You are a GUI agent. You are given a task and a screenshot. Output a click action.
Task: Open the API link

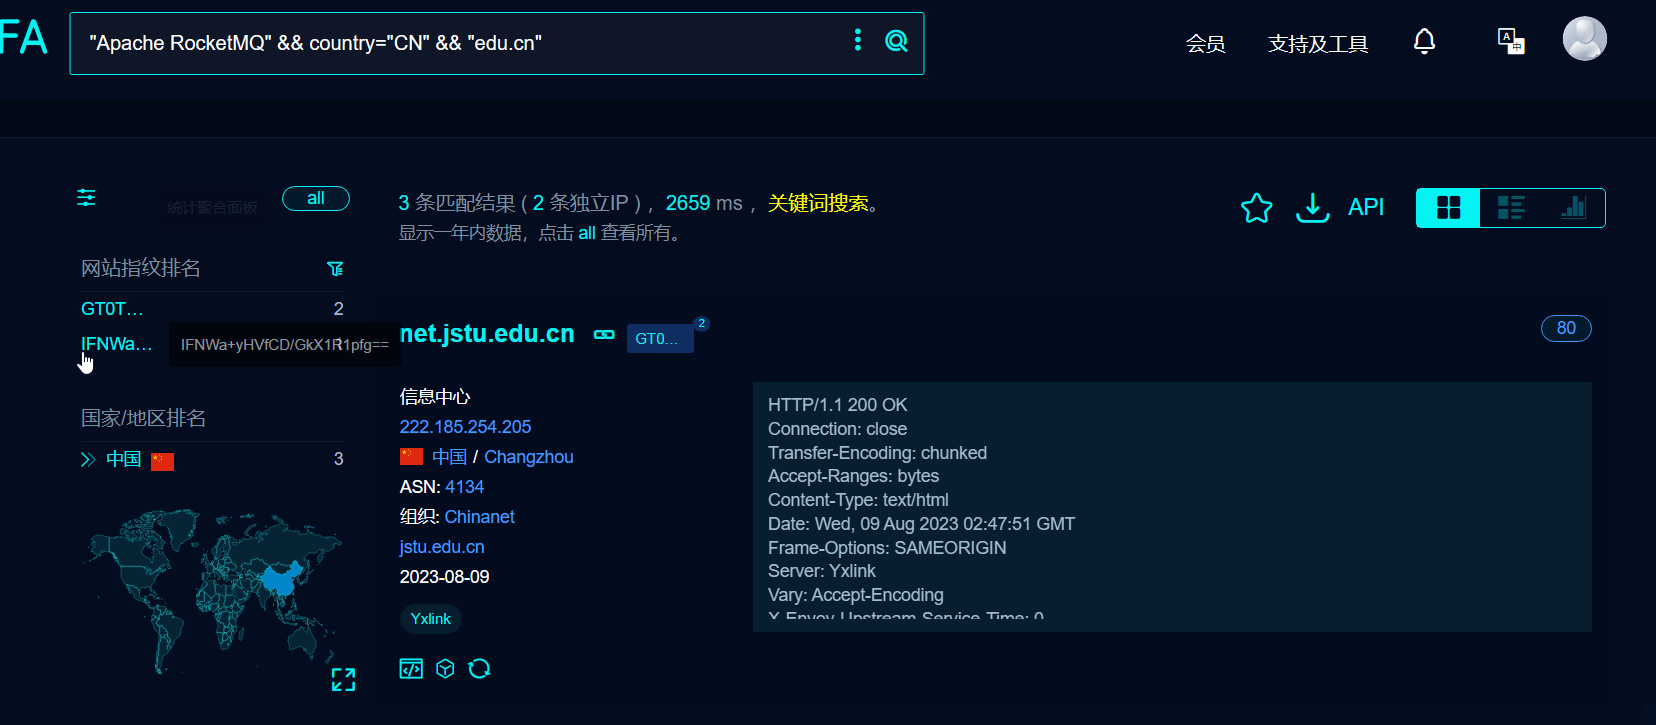(x=1365, y=207)
